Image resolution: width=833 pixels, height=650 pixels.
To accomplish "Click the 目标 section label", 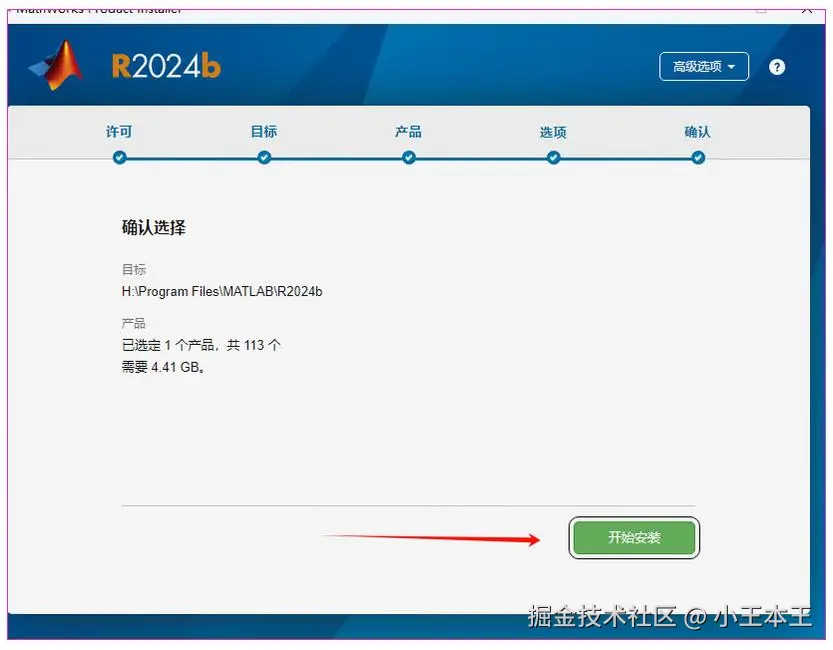I will pyautogui.click(x=133, y=269).
